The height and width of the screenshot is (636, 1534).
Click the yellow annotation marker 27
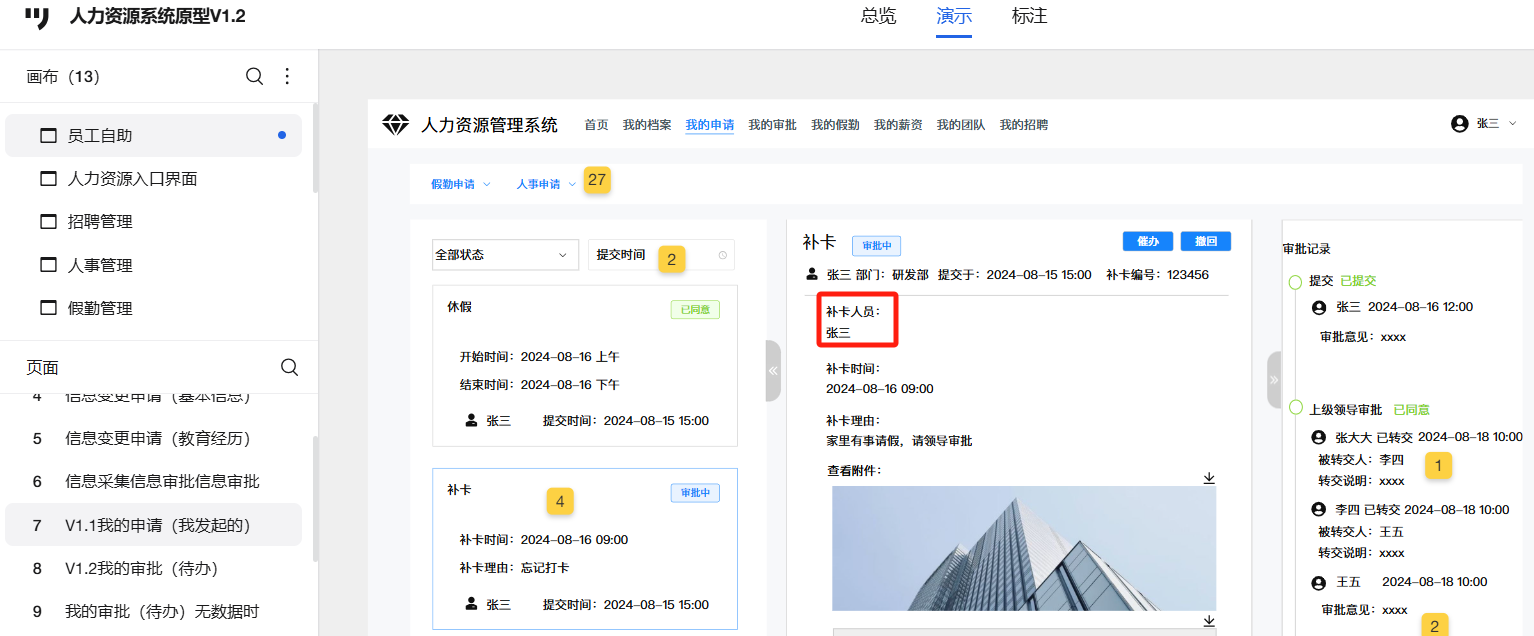[597, 181]
